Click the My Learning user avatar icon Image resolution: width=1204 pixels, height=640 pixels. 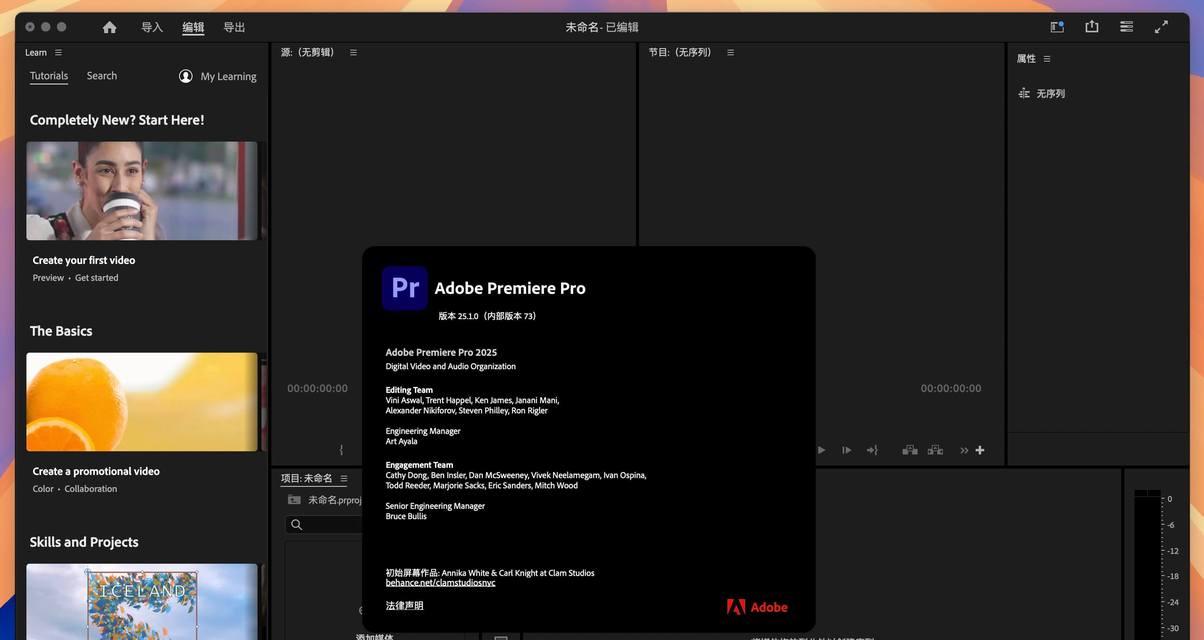coord(186,76)
